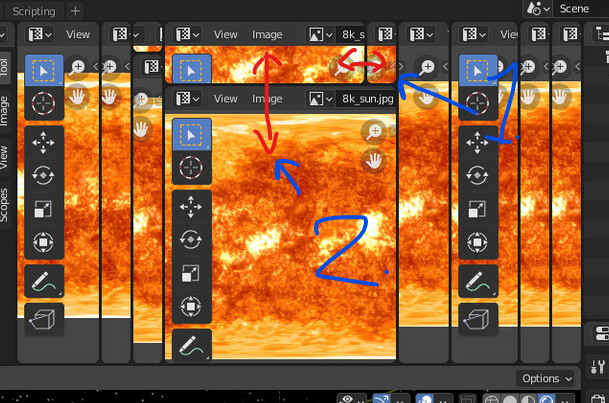The image size is (609, 403).
Task: Click the pan hand gizmo in 8k_sun.jpg editor
Action: point(374,161)
